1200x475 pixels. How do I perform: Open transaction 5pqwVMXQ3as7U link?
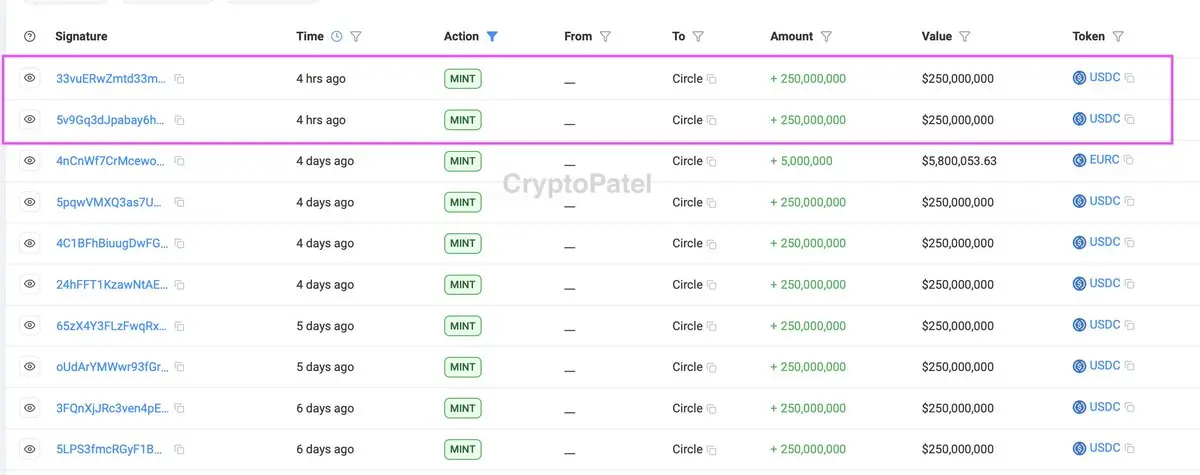tap(109, 202)
